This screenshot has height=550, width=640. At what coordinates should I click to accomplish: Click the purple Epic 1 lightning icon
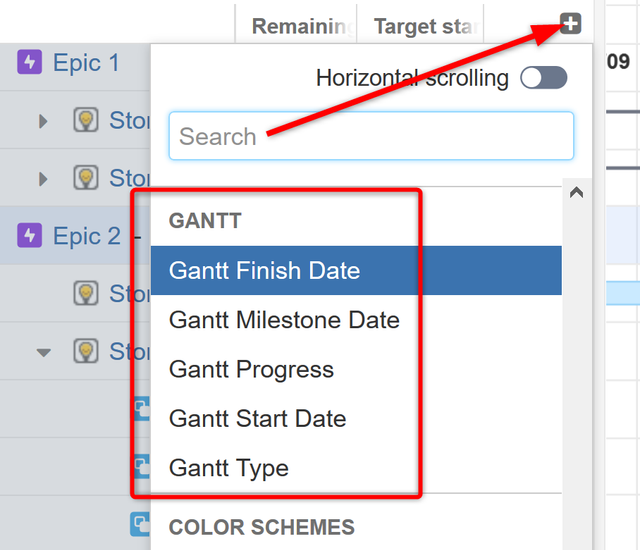29,63
